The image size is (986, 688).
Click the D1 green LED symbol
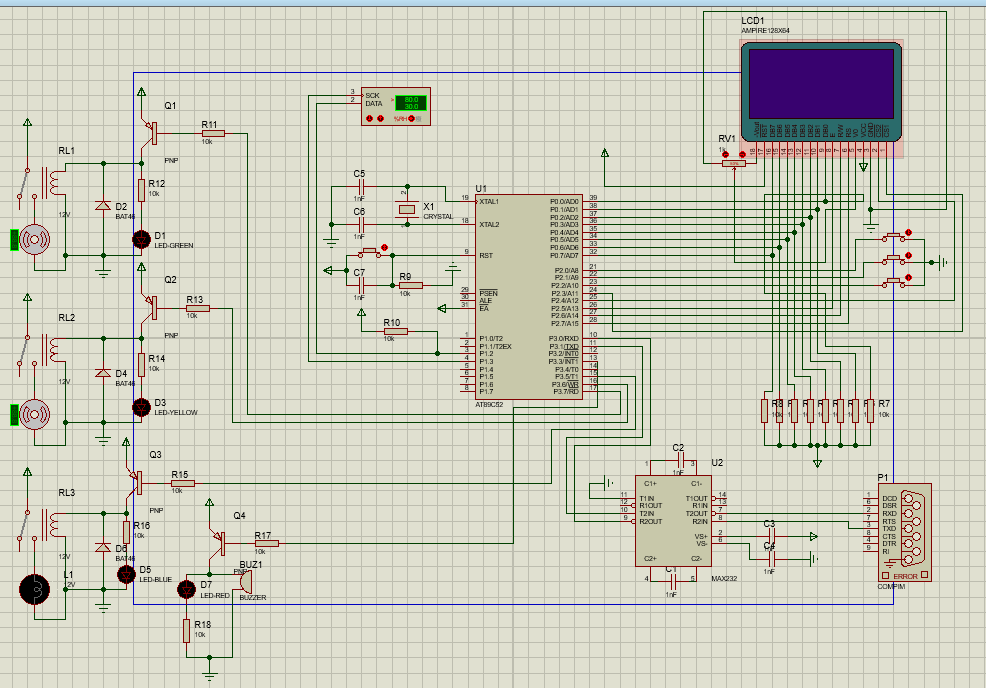pos(141,239)
